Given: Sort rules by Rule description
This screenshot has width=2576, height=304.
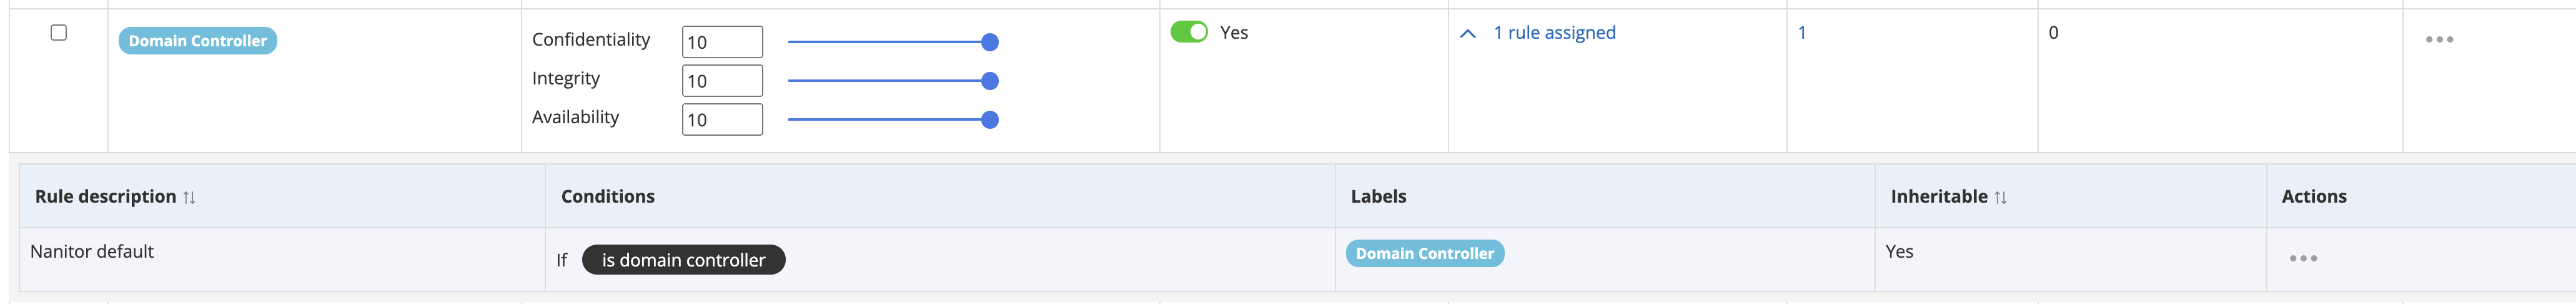Looking at the screenshot, I should pos(189,198).
